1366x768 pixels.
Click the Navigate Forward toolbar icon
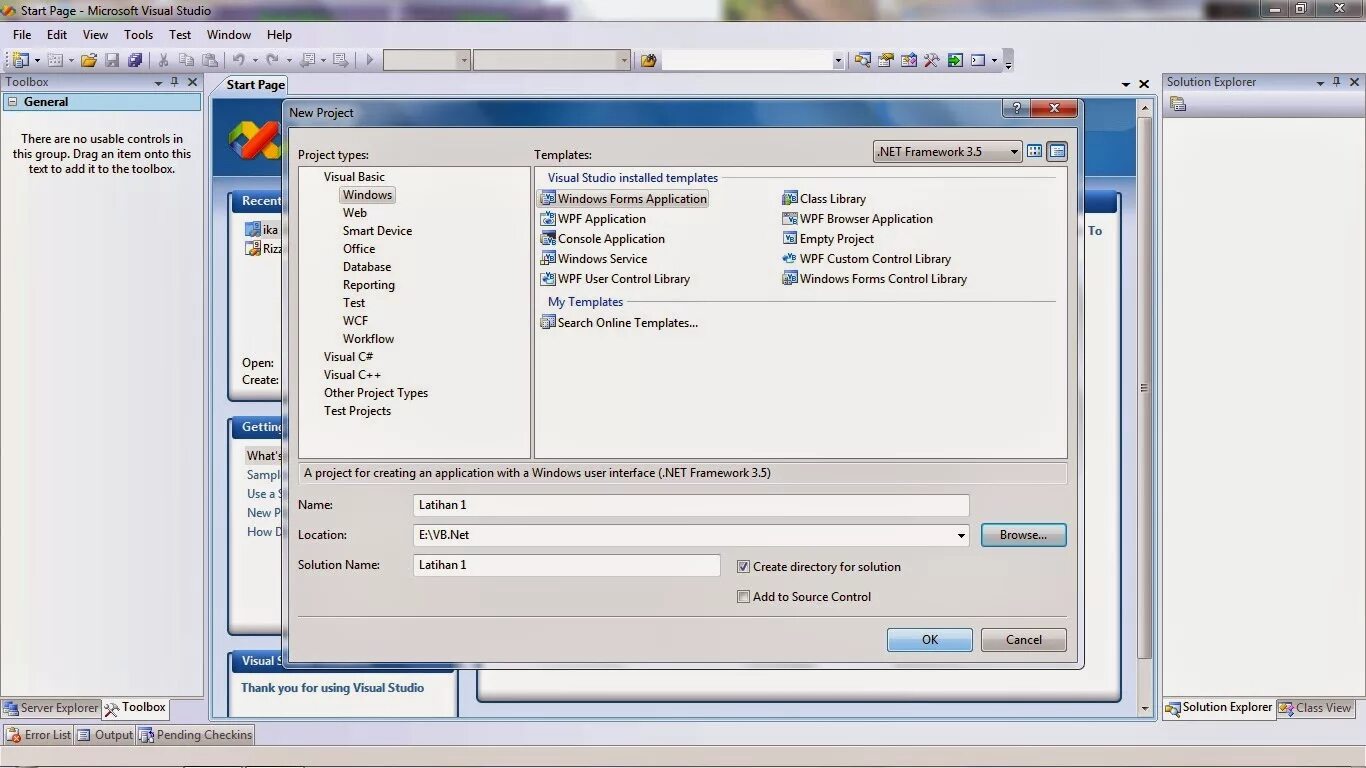[x=340, y=60]
